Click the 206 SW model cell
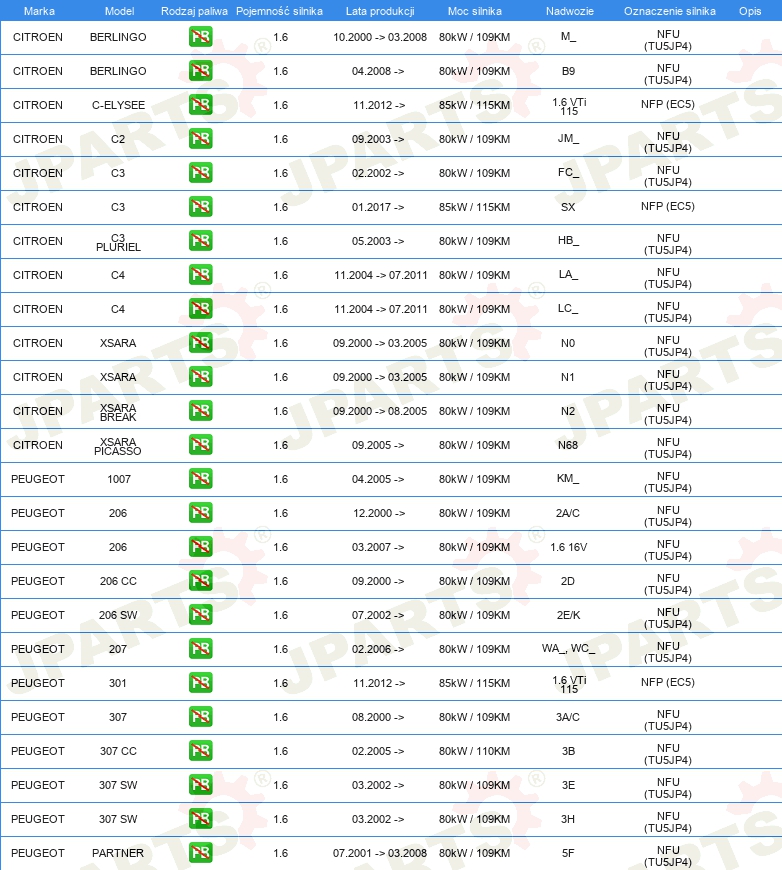Screen dimensions: 782x870 (118, 615)
